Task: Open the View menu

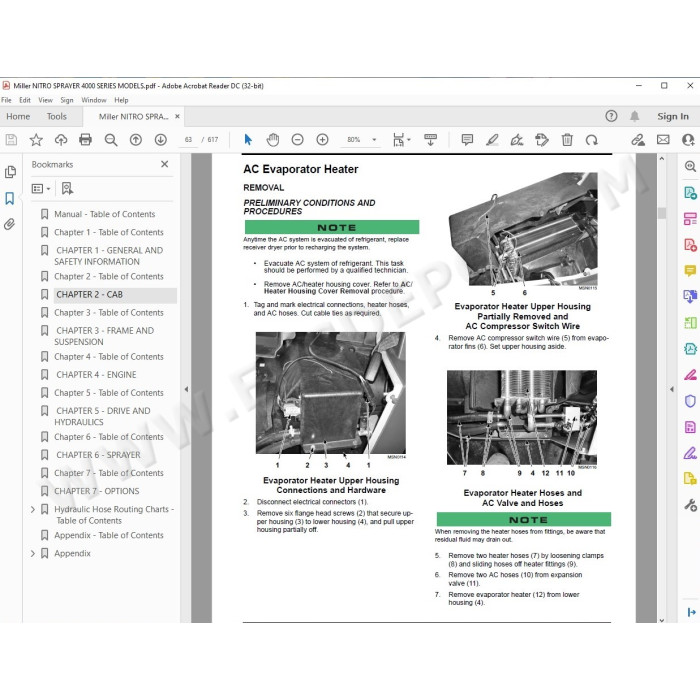Action: pos(45,100)
